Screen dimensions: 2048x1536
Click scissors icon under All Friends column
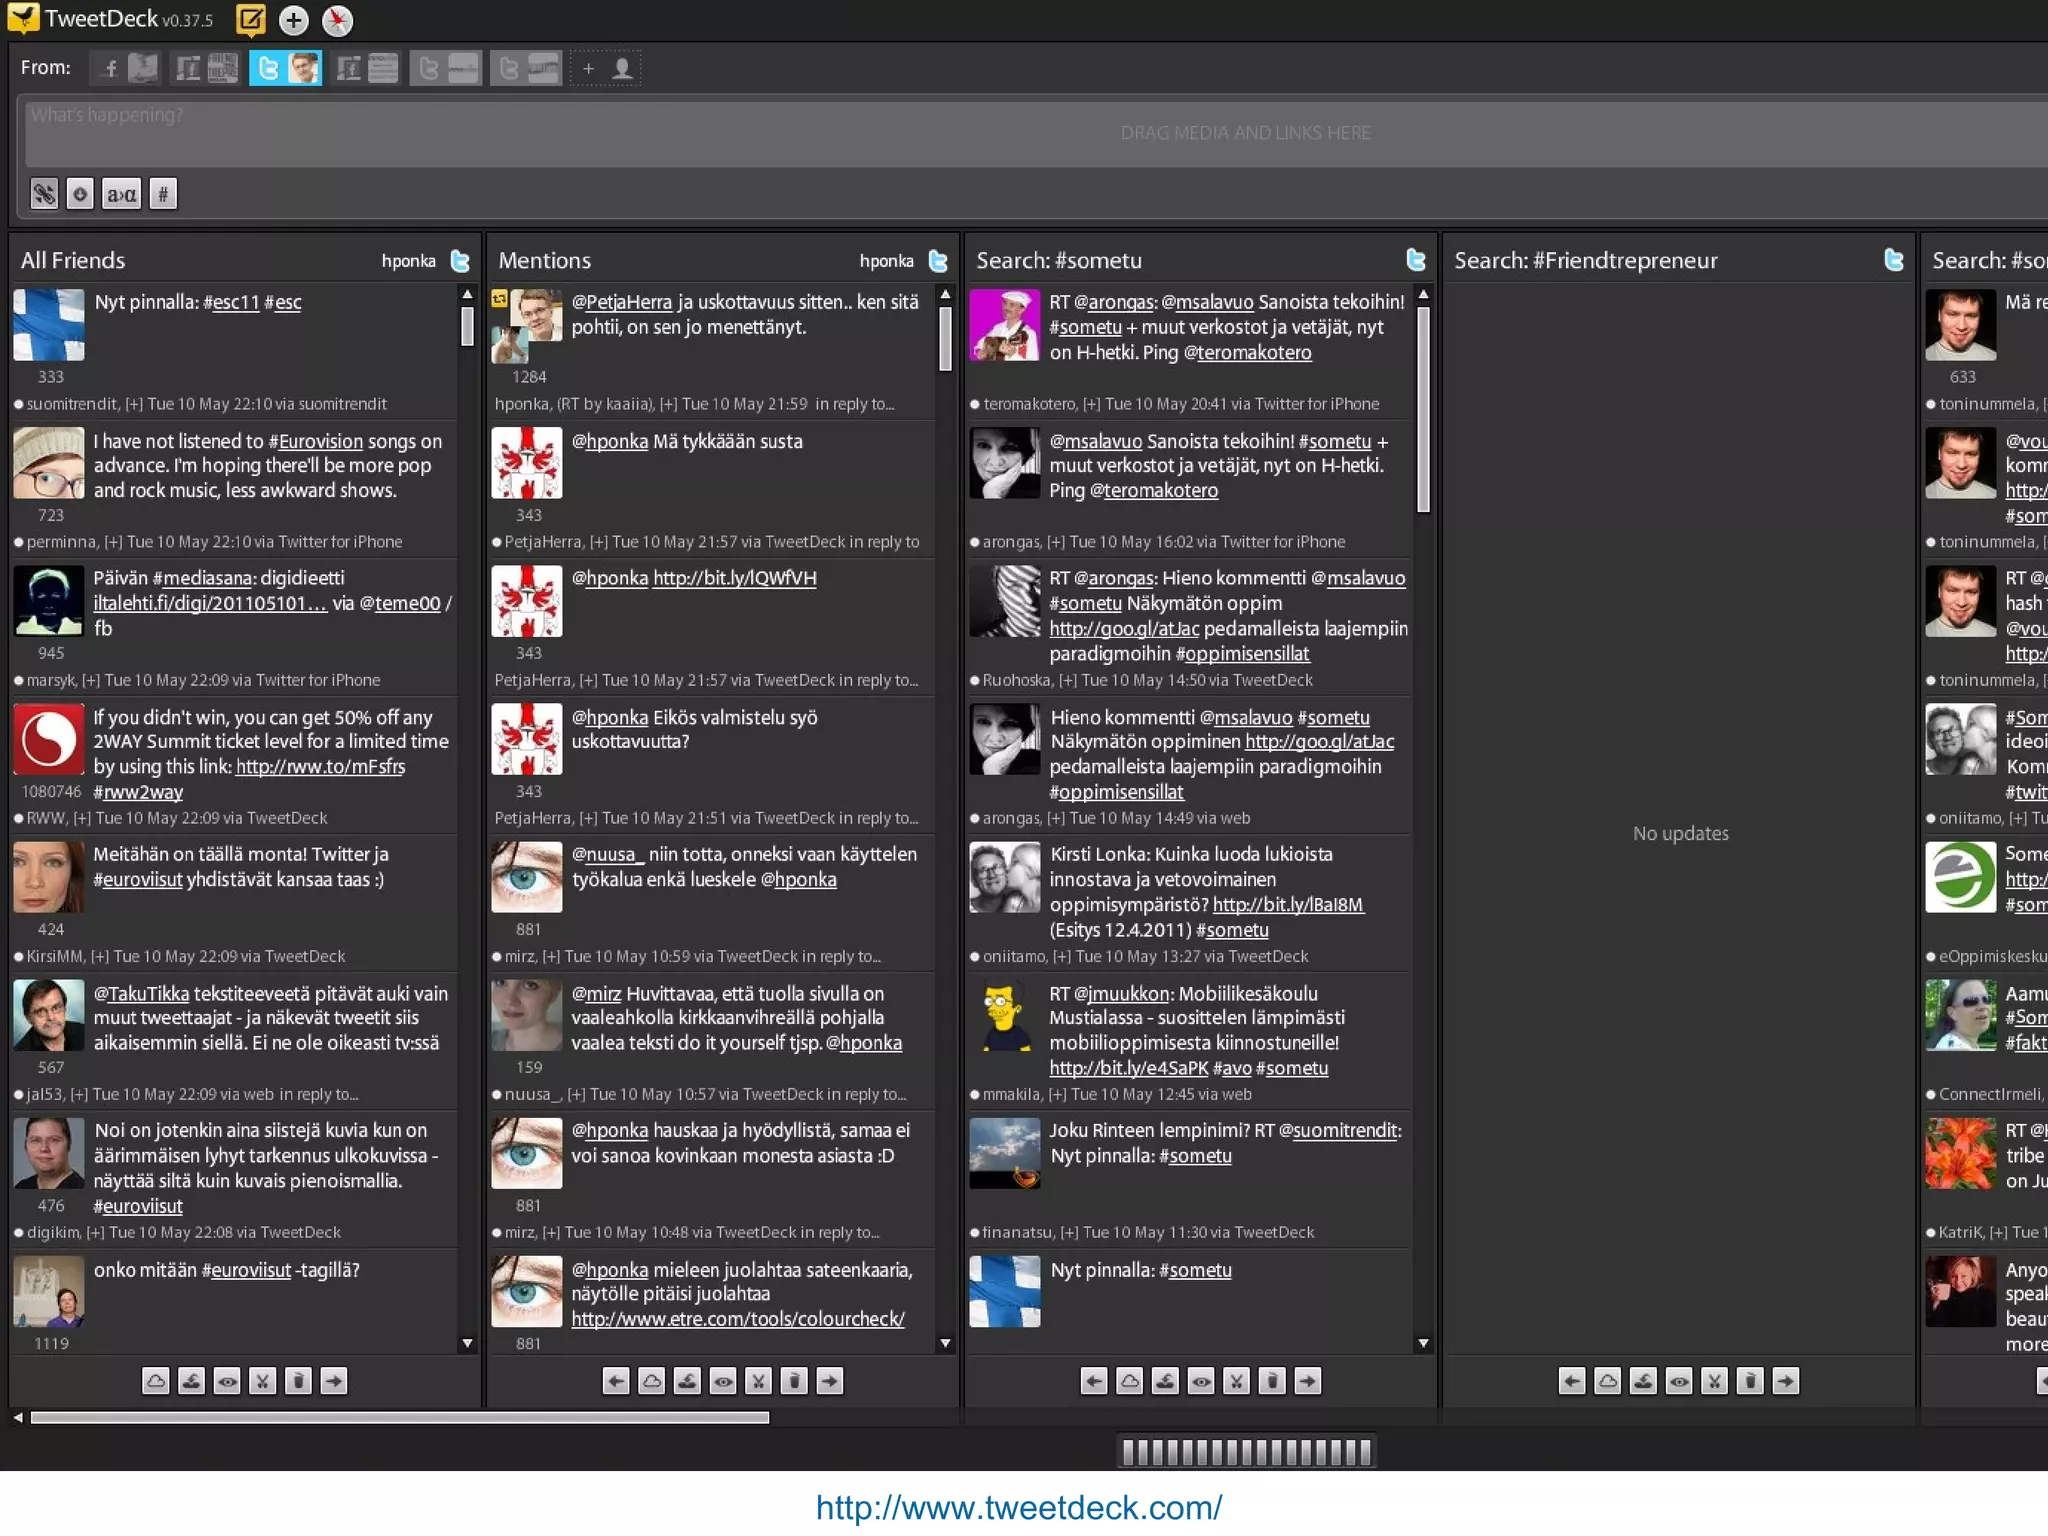pos(262,1381)
